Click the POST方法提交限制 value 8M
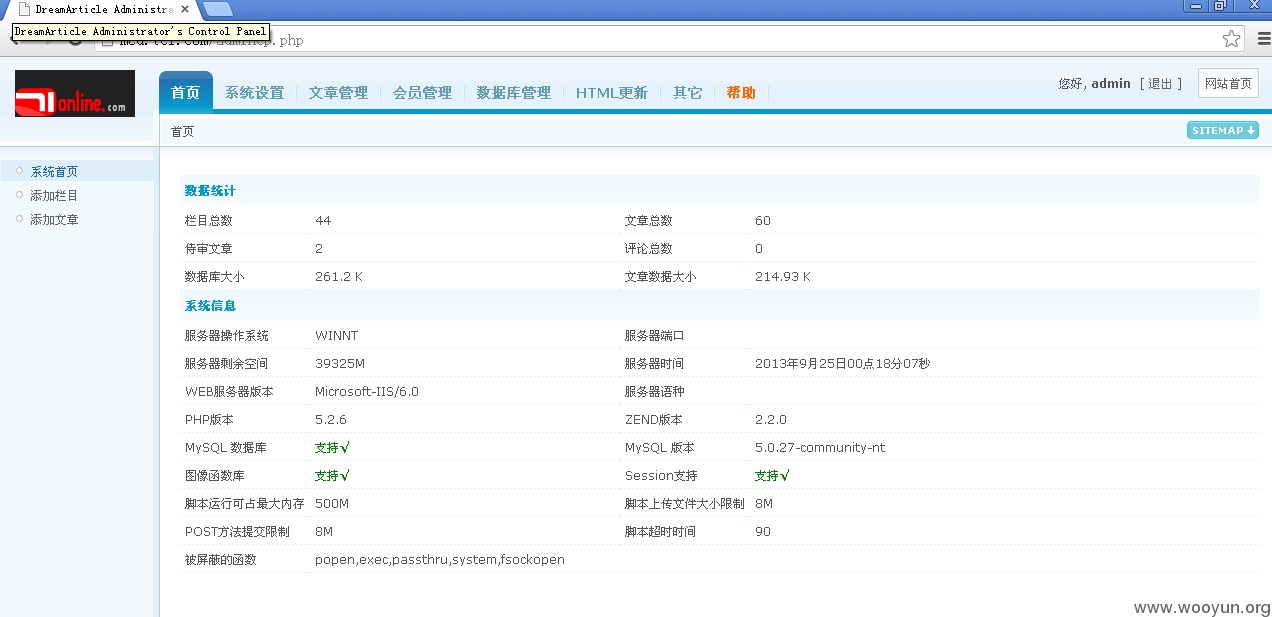The image size is (1272, 617). pos(324,531)
